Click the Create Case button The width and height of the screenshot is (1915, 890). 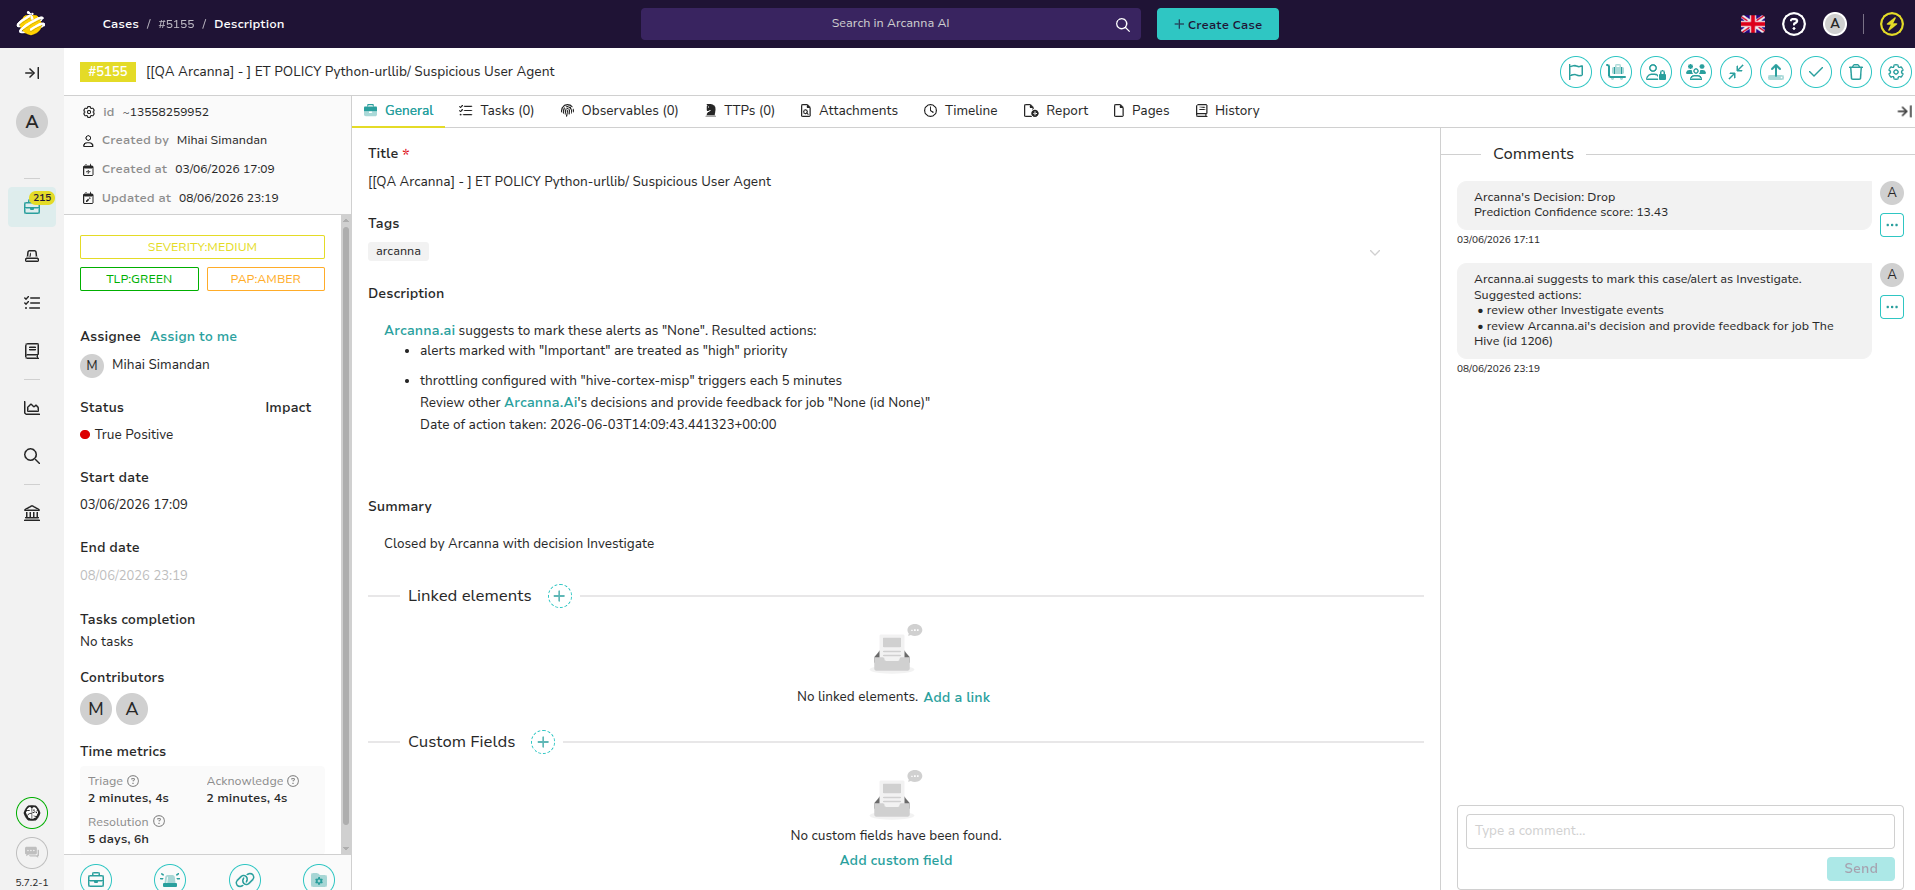(x=1218, y=24)
